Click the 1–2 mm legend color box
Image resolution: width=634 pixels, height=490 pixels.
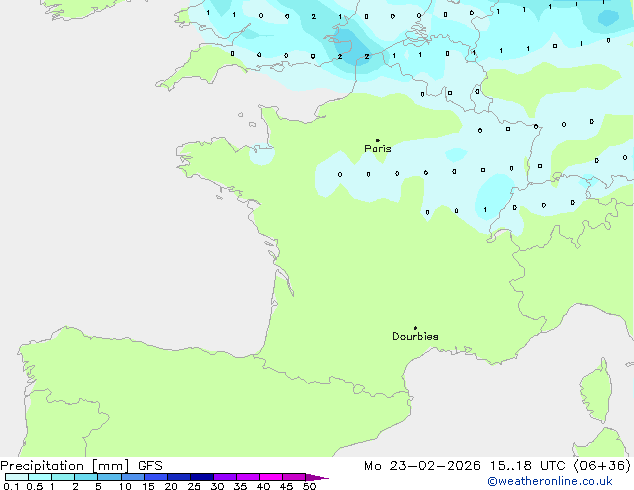click(x=63, y=477)
